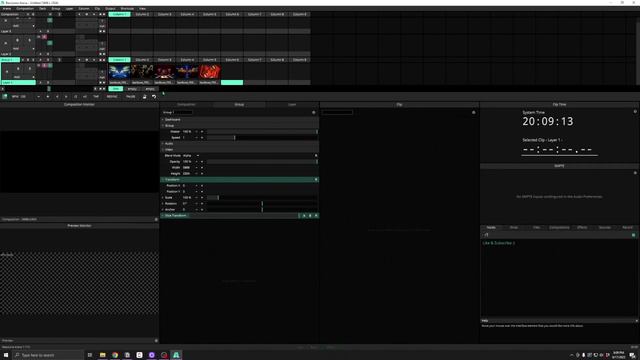Open the Arena menu
This screenshot has height=360, width=640.
(x=7, y=9)
